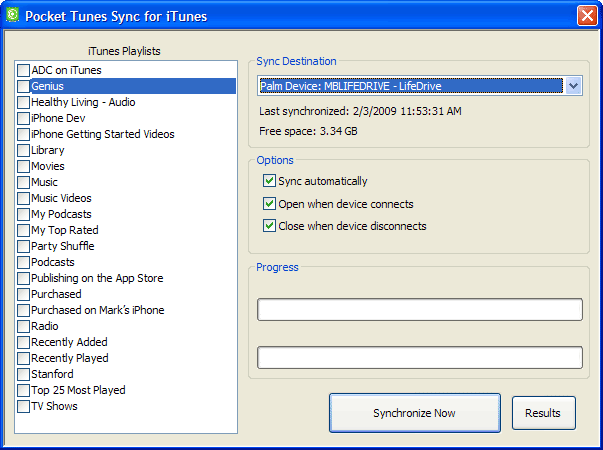Tick the My Top Rated checkbox
The width and height of the screenshot is (603, 450).
pos(23,230)
